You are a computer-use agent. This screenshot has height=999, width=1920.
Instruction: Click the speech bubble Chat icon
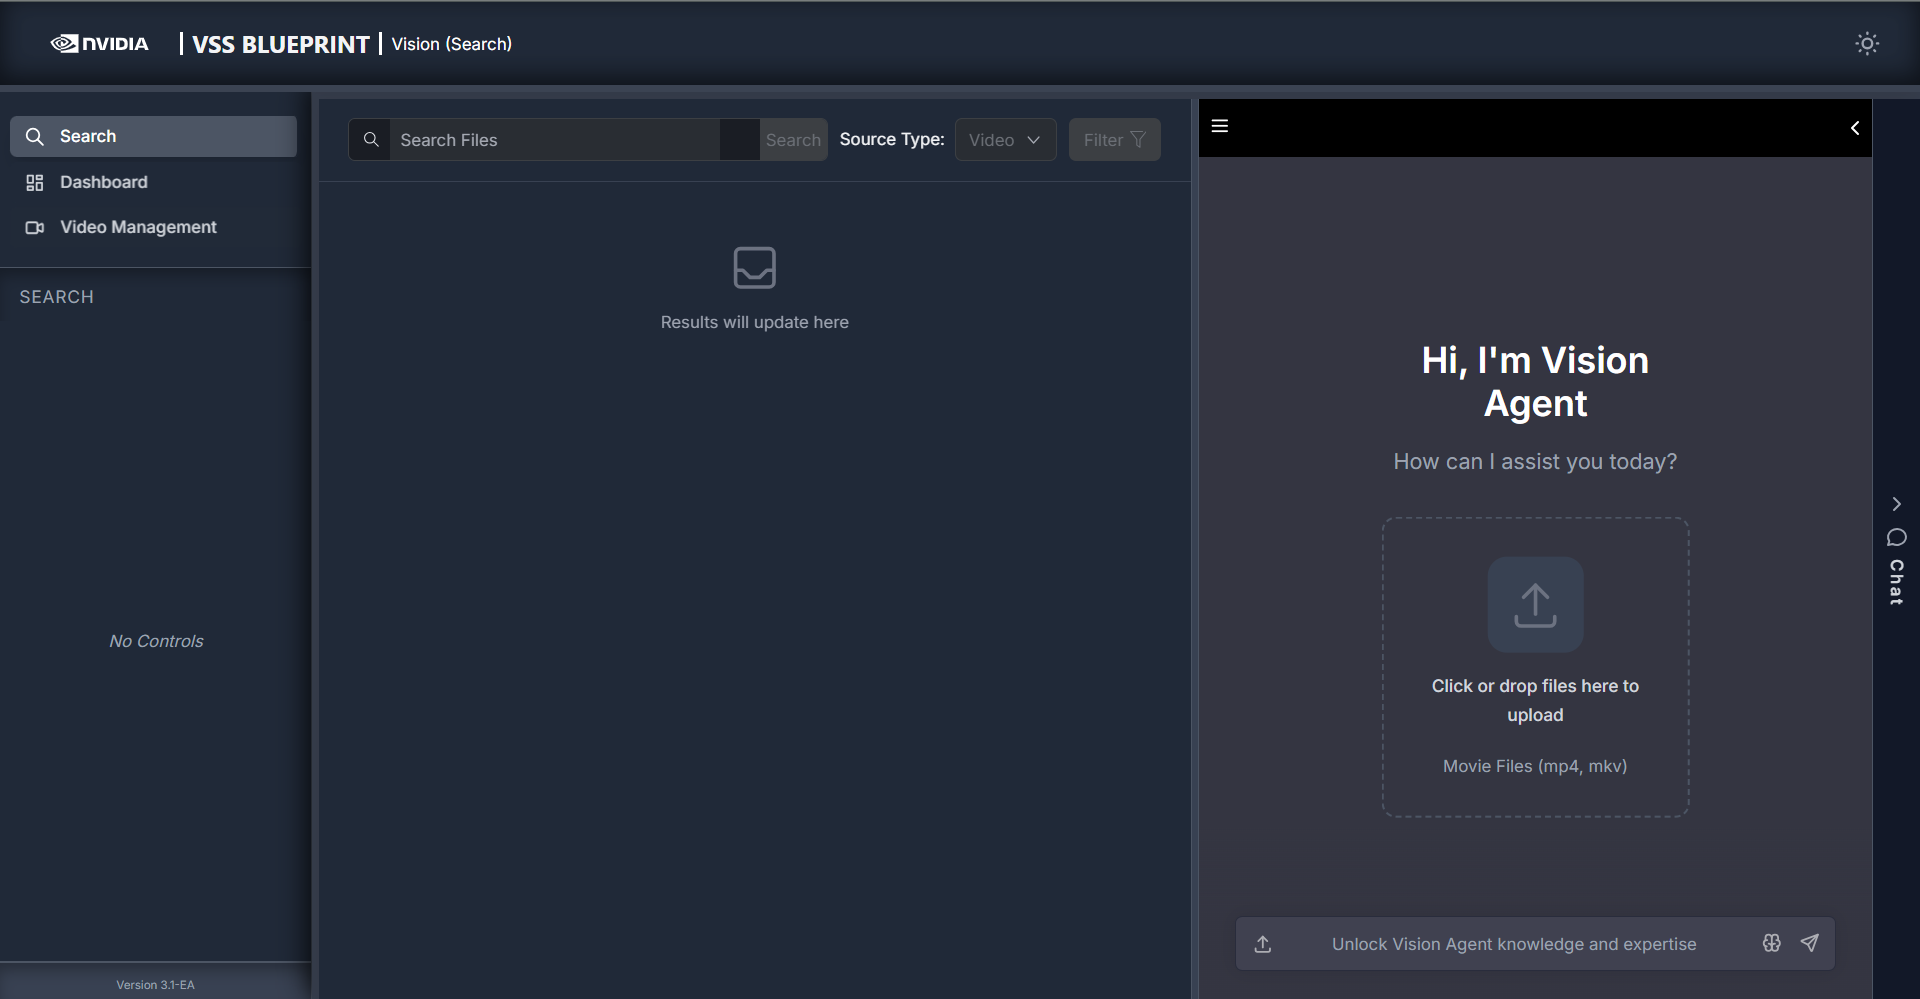coord(1895,538)
